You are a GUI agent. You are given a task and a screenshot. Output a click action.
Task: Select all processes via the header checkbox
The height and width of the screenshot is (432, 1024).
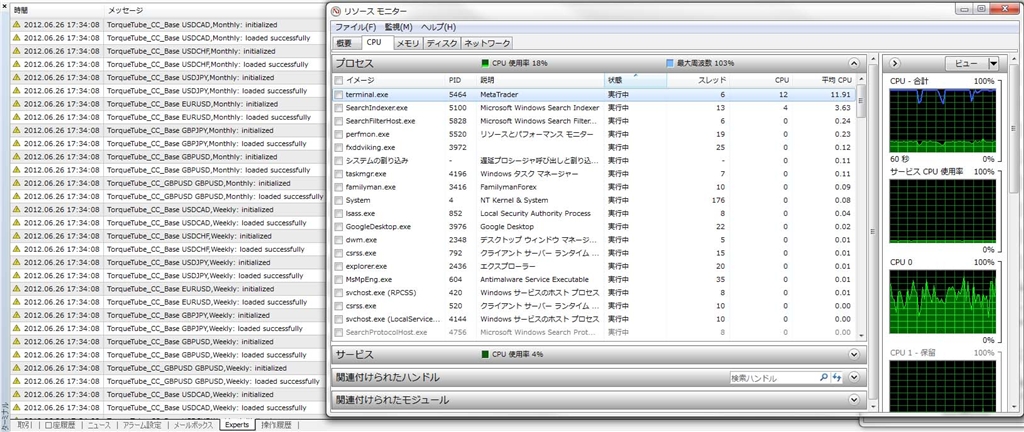point(339,79)
